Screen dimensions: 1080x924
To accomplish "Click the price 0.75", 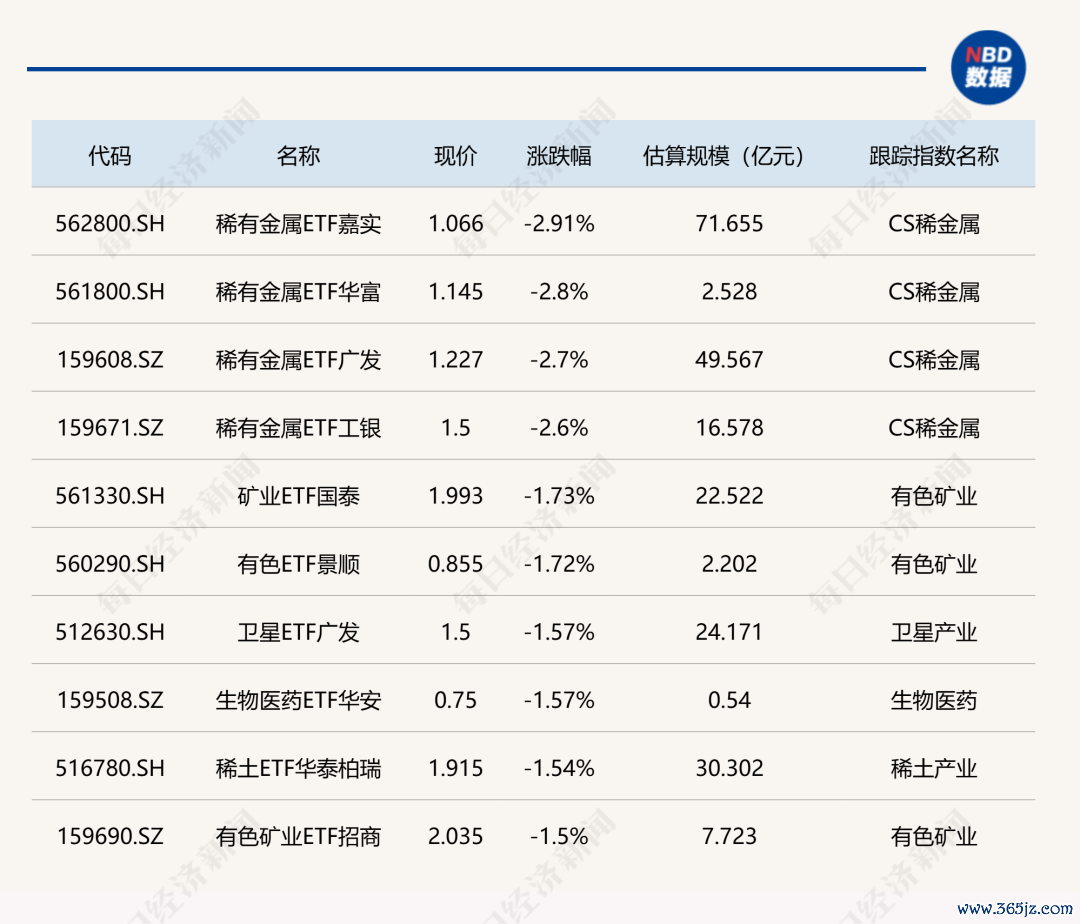I will click(x=455, y=701).
